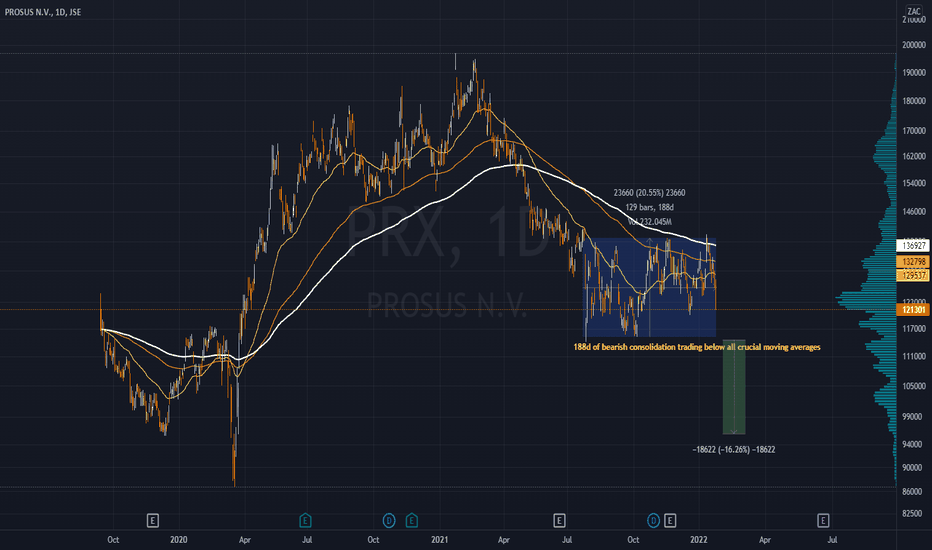Click the 2022 time axis label

(x=698, y=540)
